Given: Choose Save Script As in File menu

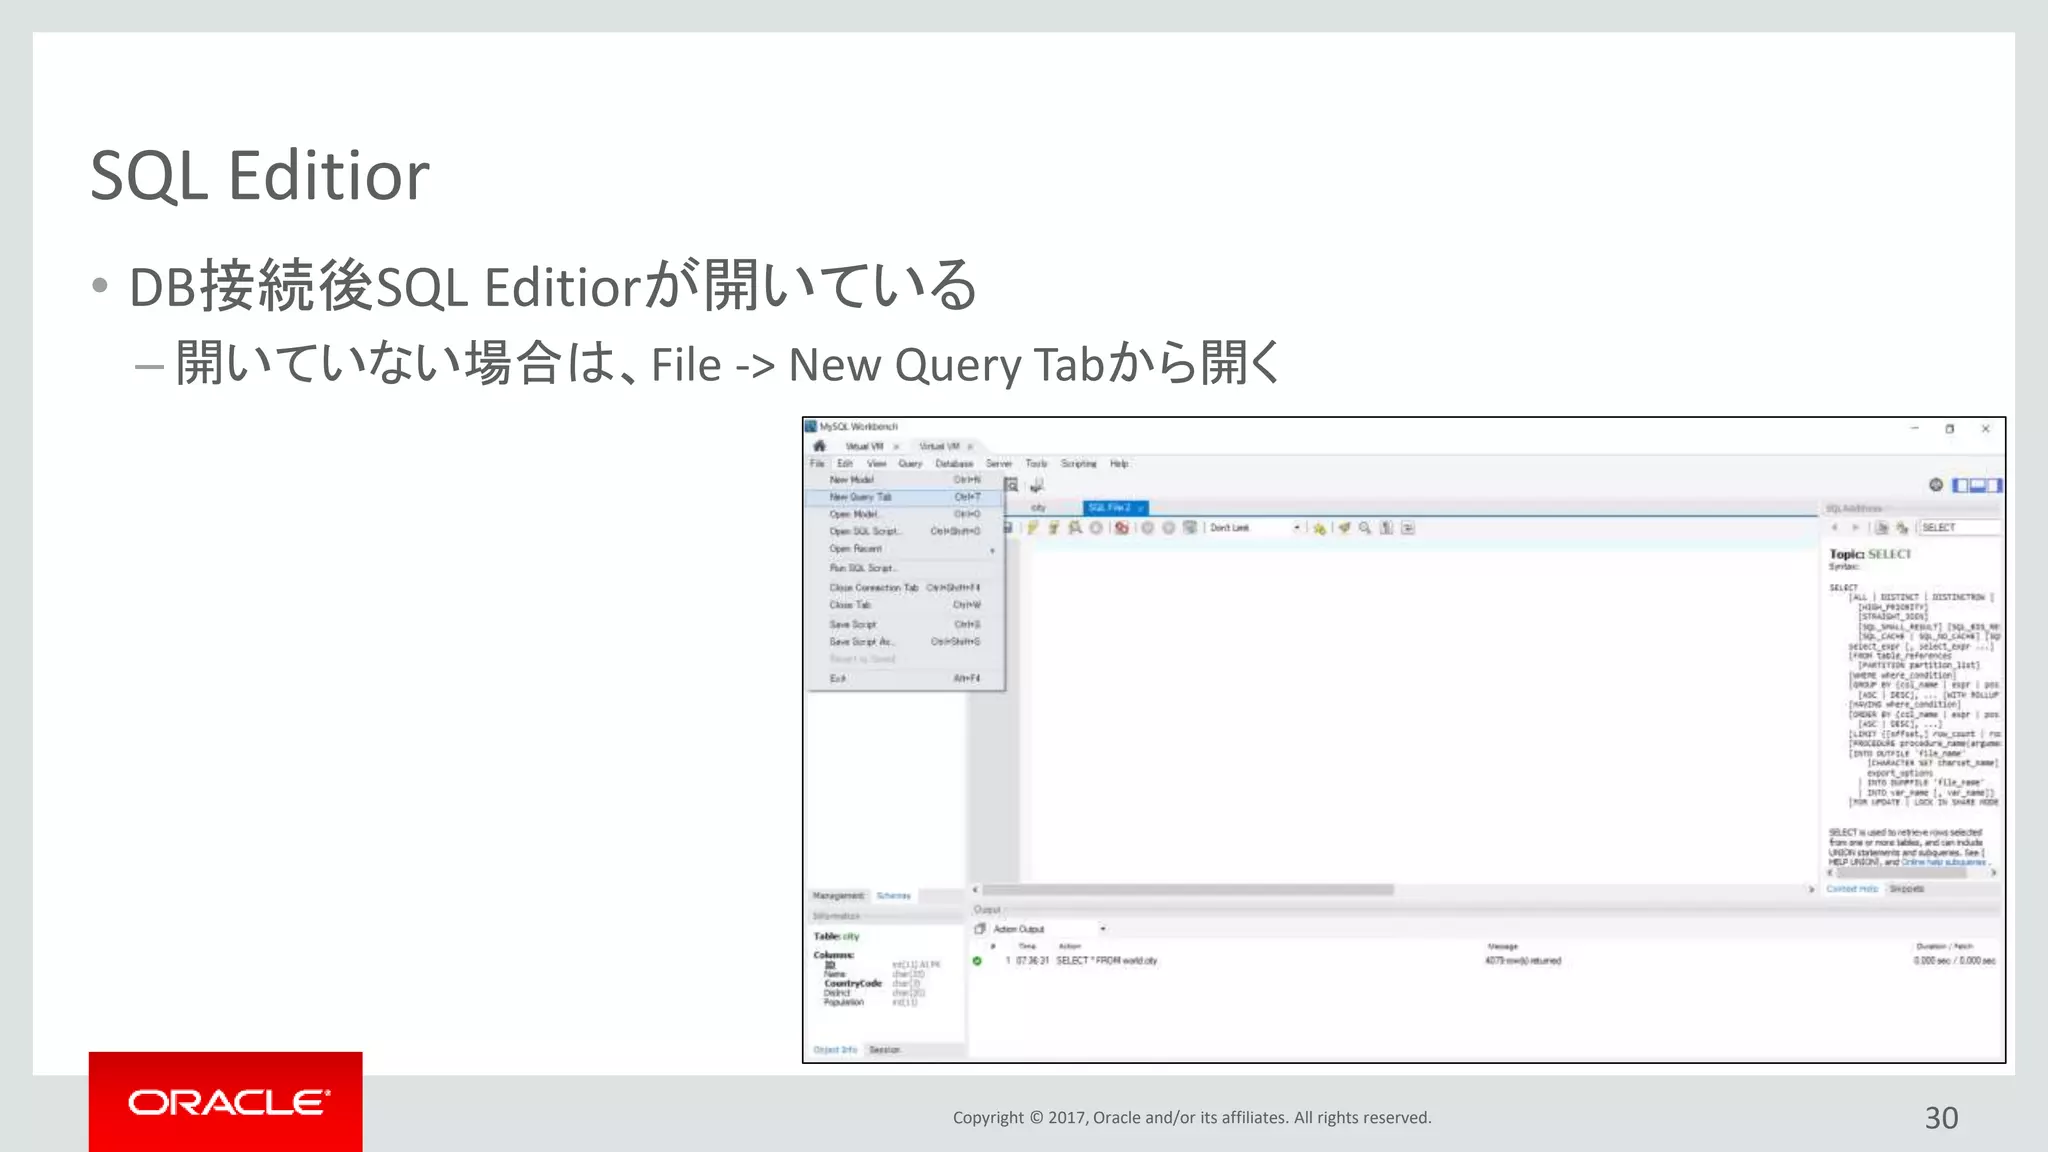Looking at the screenshot, I should tap(905, 642).
